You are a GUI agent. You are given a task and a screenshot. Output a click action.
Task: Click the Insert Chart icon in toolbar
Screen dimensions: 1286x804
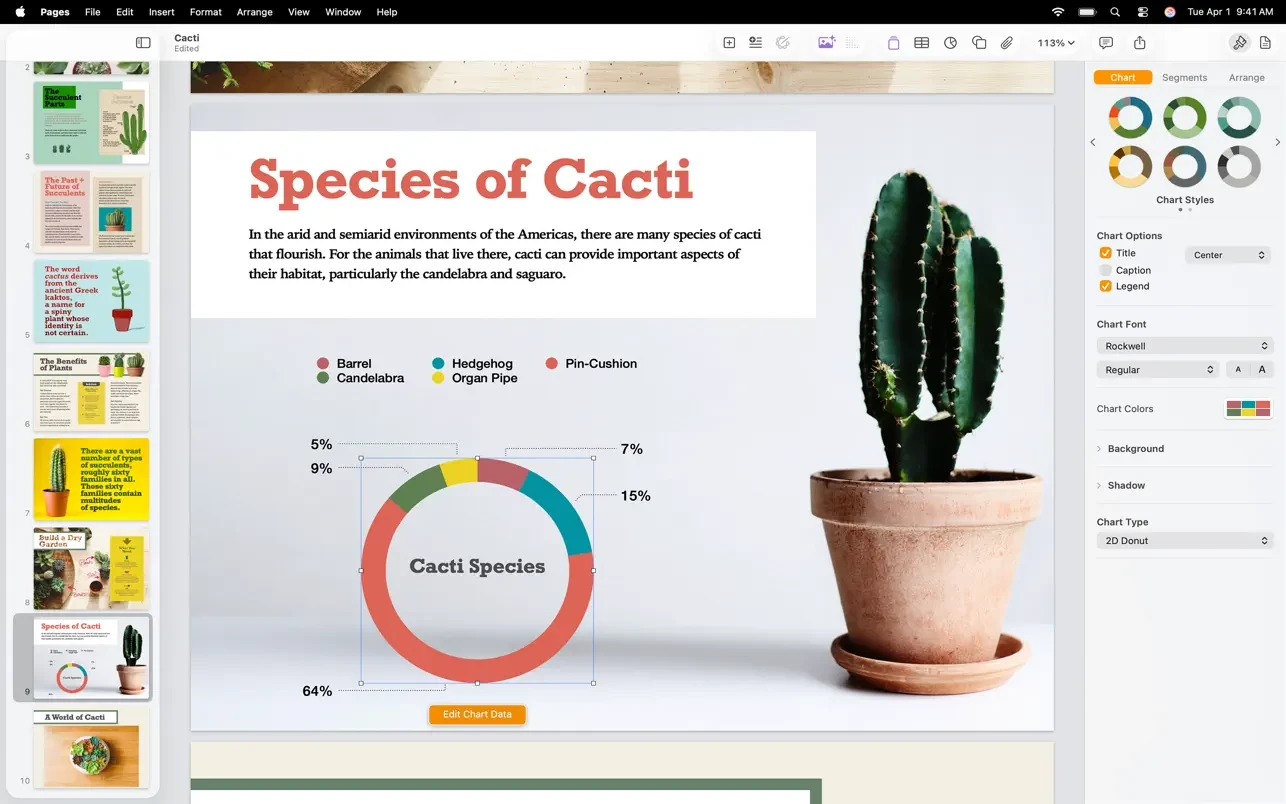pyautogui.click(x=950, y=43)
